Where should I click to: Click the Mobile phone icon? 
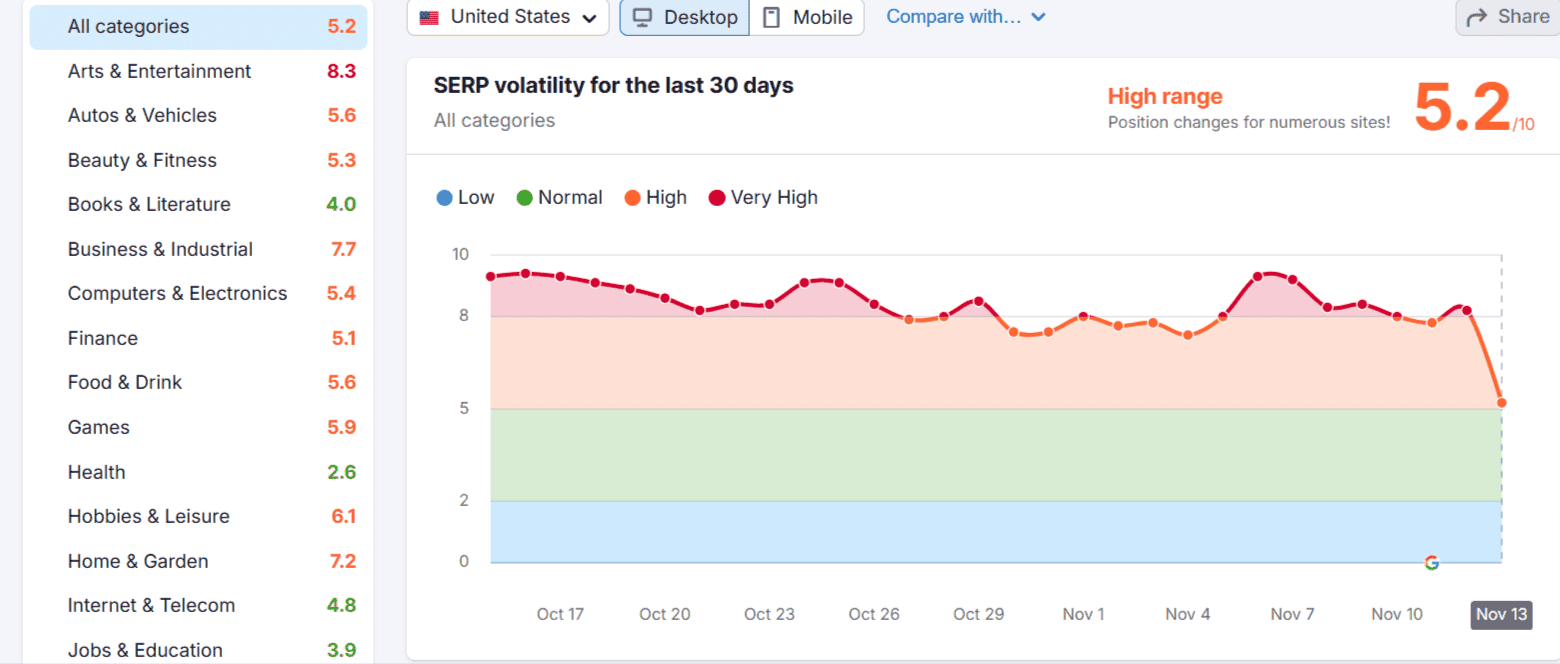770,17
